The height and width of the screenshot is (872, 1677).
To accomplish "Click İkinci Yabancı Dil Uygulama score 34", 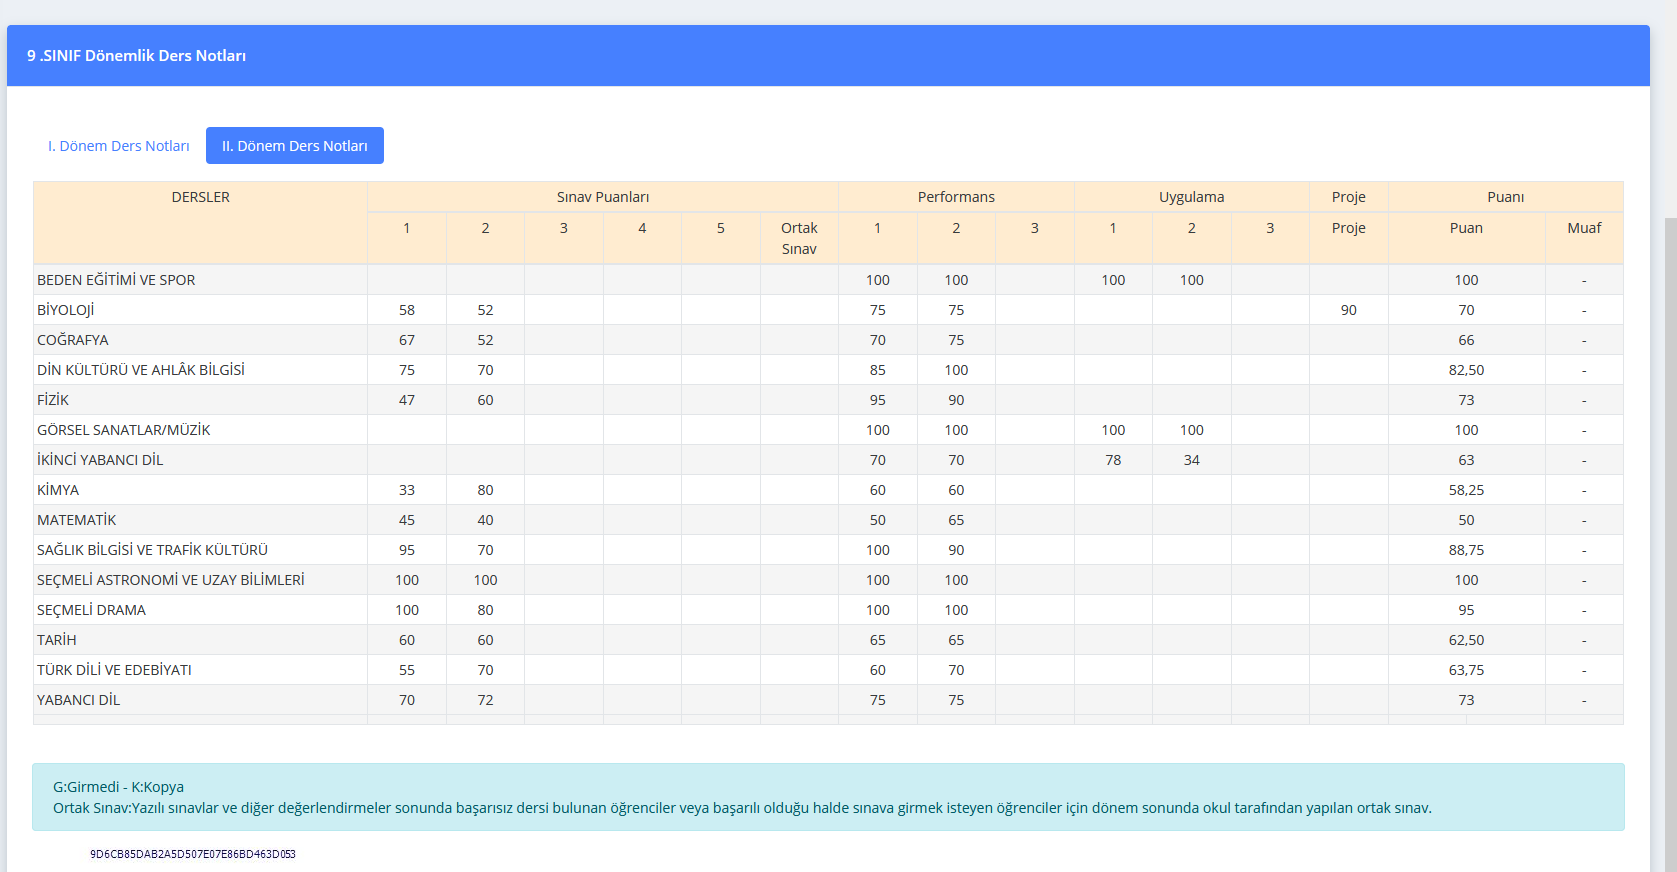I will click(x=1192, y=460).
